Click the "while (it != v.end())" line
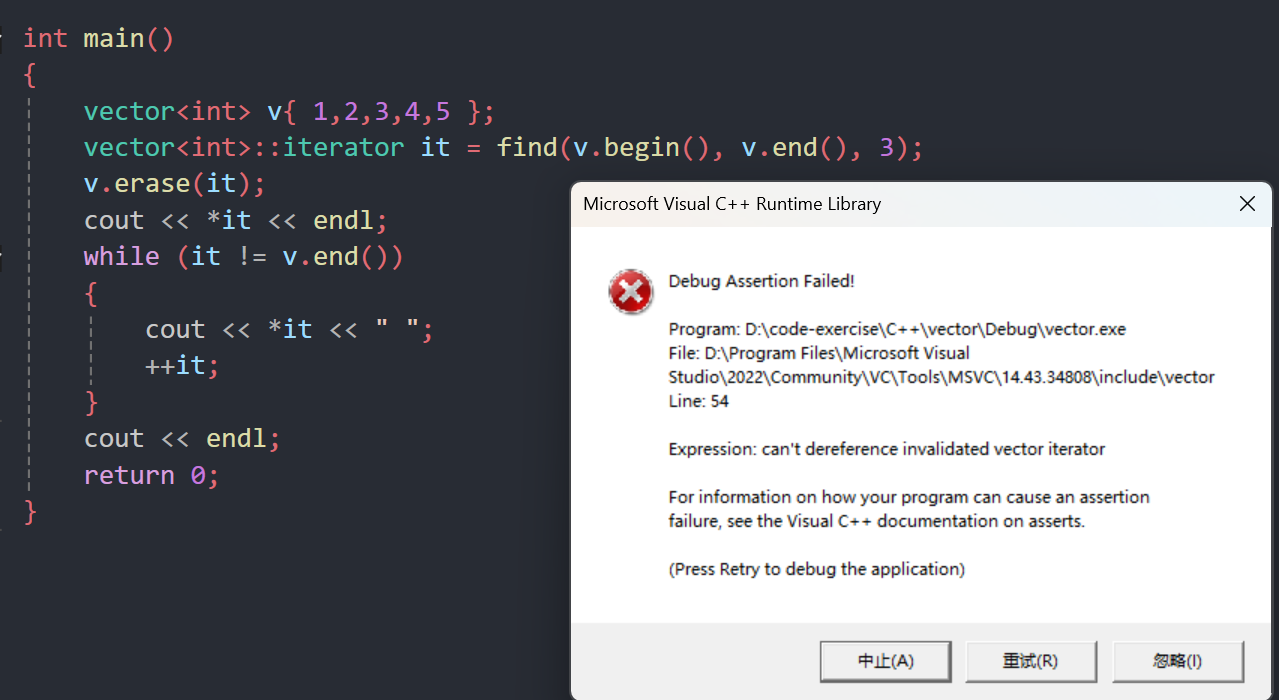The image size is (1279, 700). click(244, 257)
